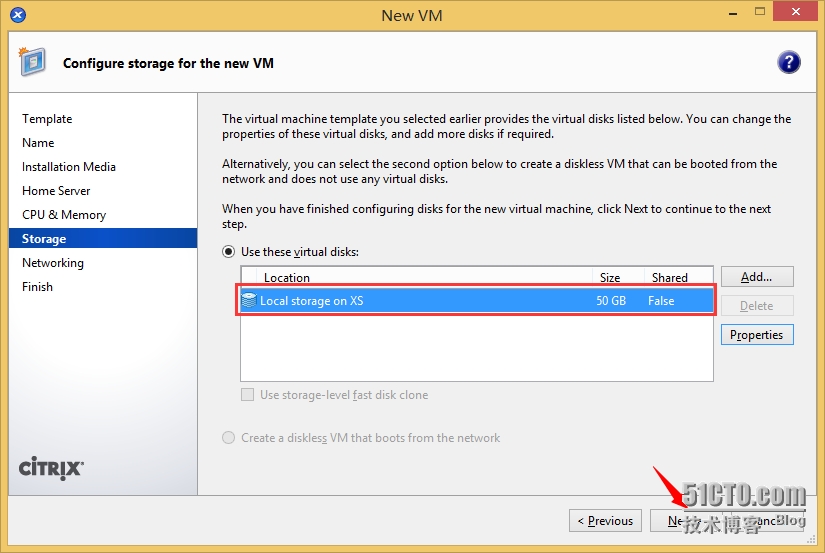Image resolution: width=825 pixels, height=553 pixels.
Task: Click the Size column header
Action: pyautogui.click(x=610, y=277)
